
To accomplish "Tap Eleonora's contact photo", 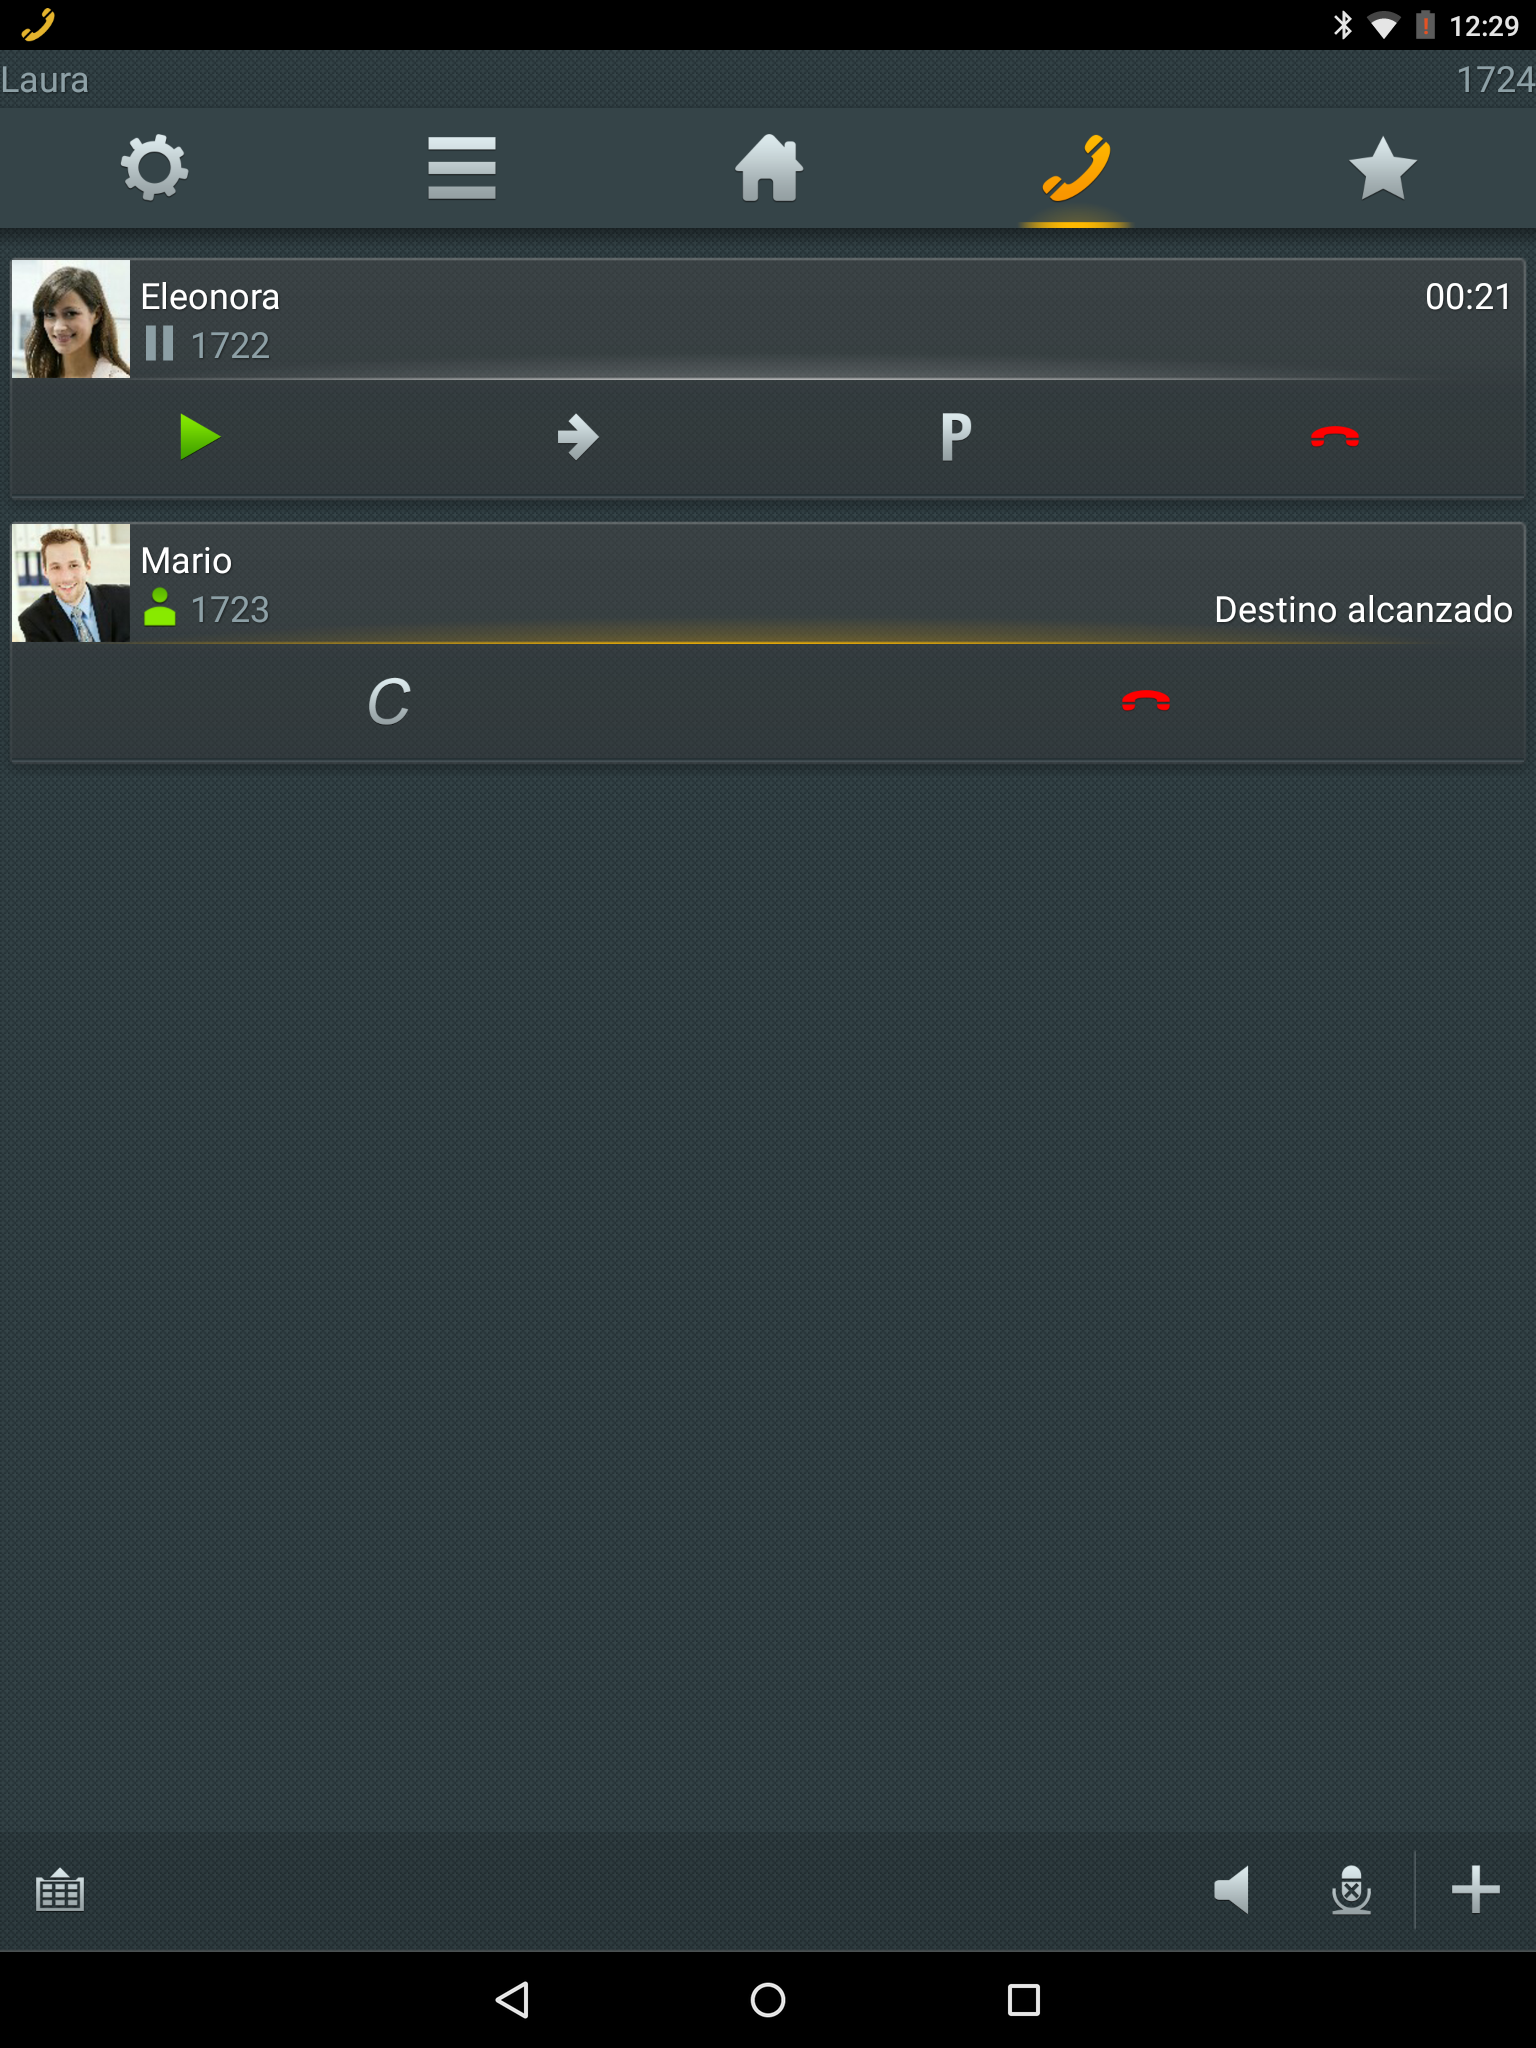I will [x=71, y=319].
